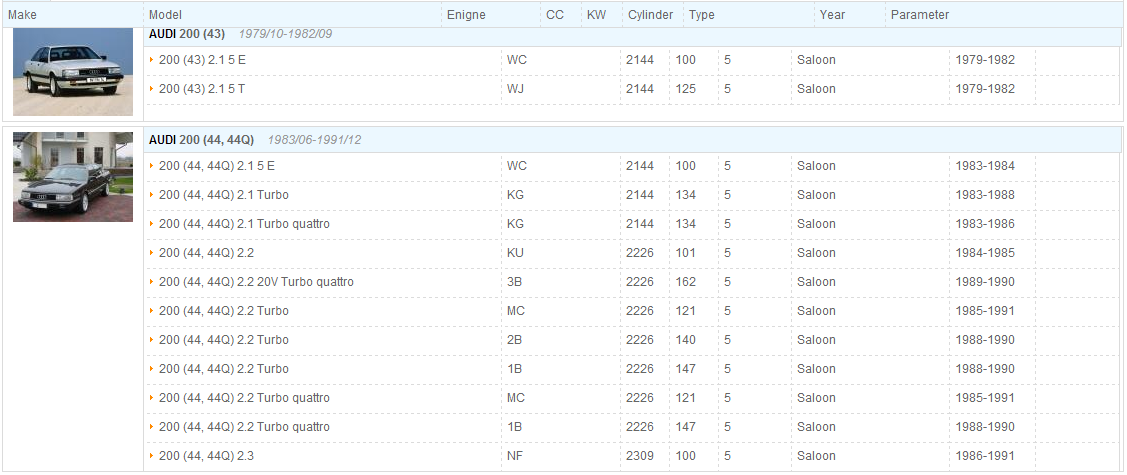Screen dimensions: 1127x475
Task: Click the arrow bullet next to 200 (44, 44Q) 2.3
Action: click(x=152, y=456)
